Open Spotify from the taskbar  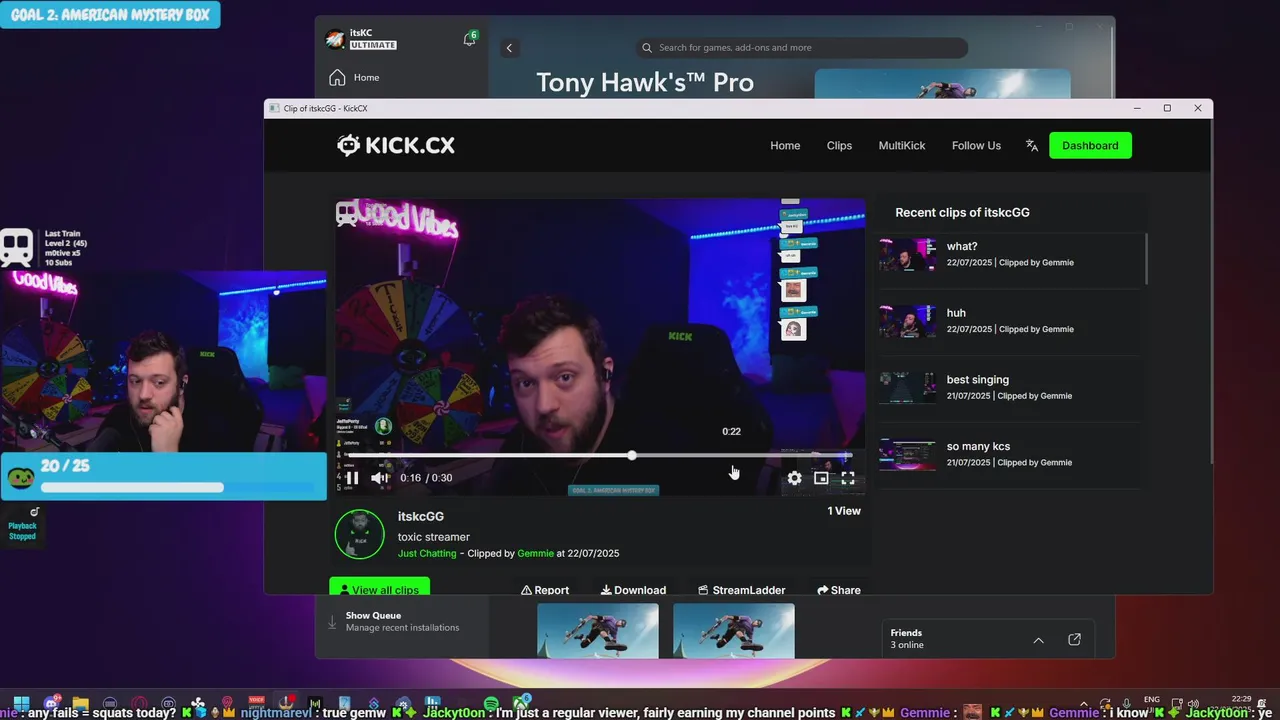tap(491, 704)
